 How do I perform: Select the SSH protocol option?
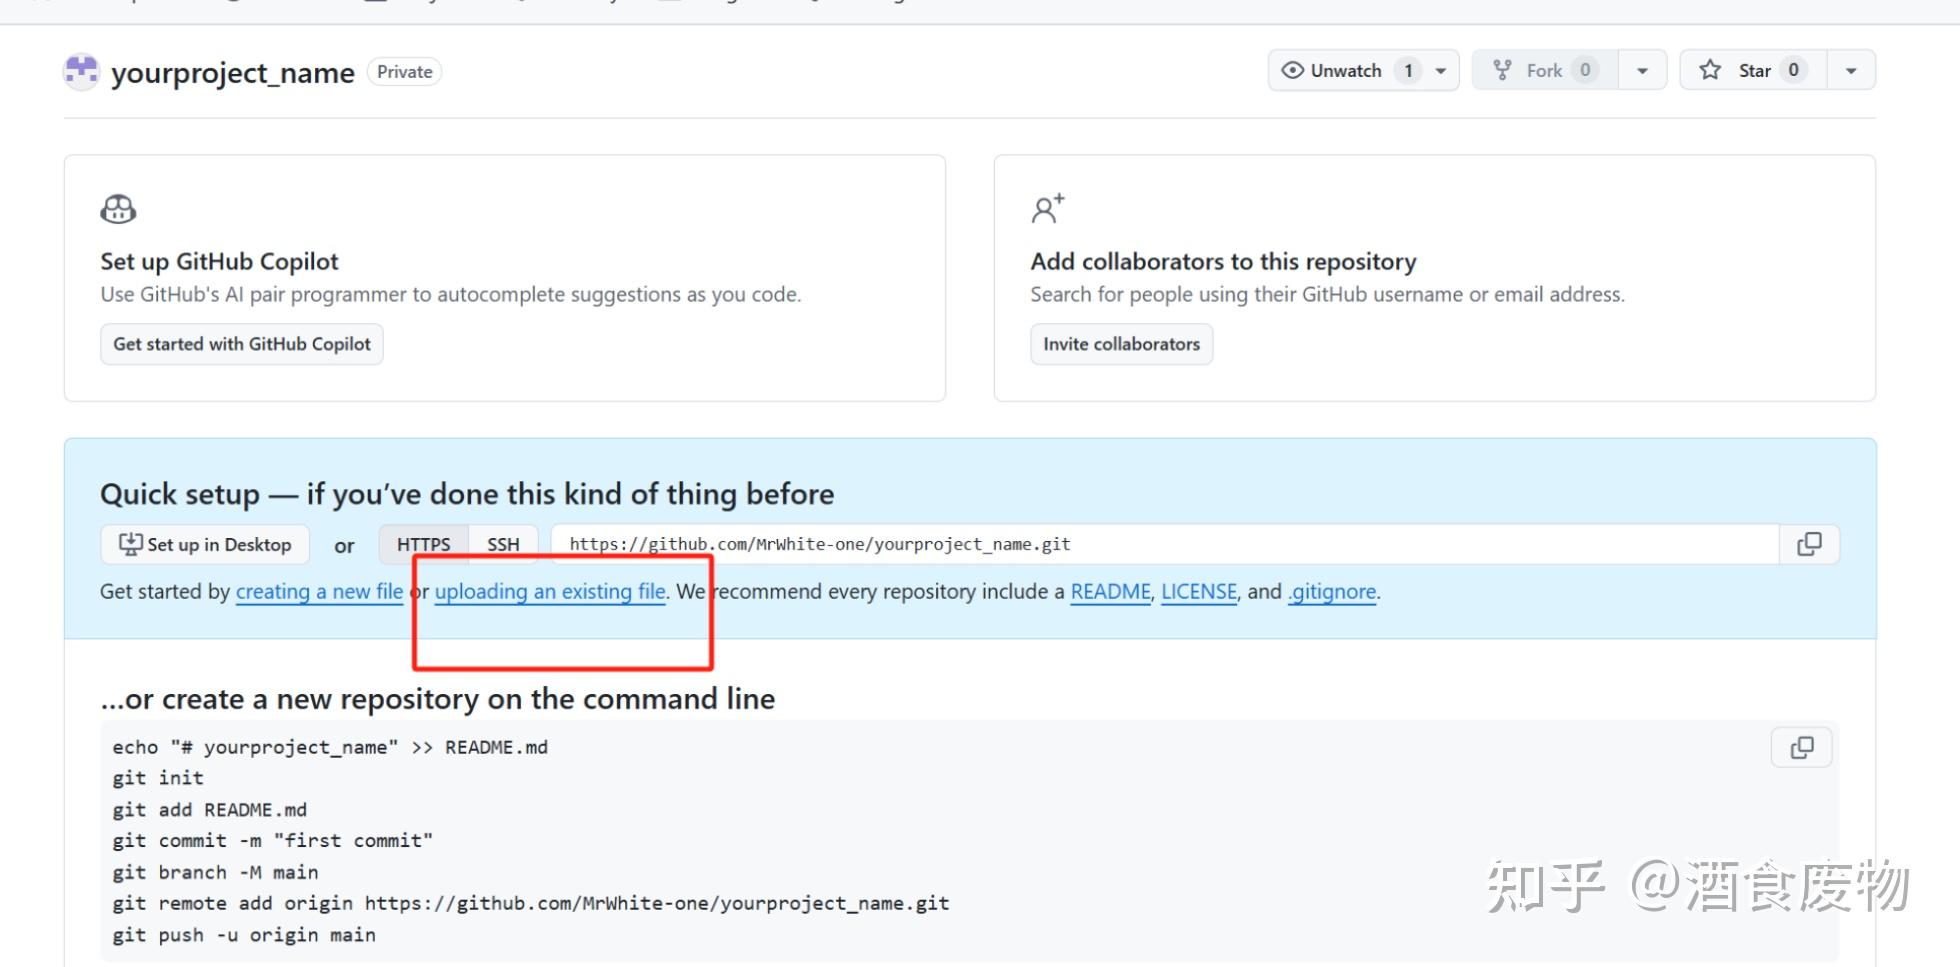coord(503,544)
